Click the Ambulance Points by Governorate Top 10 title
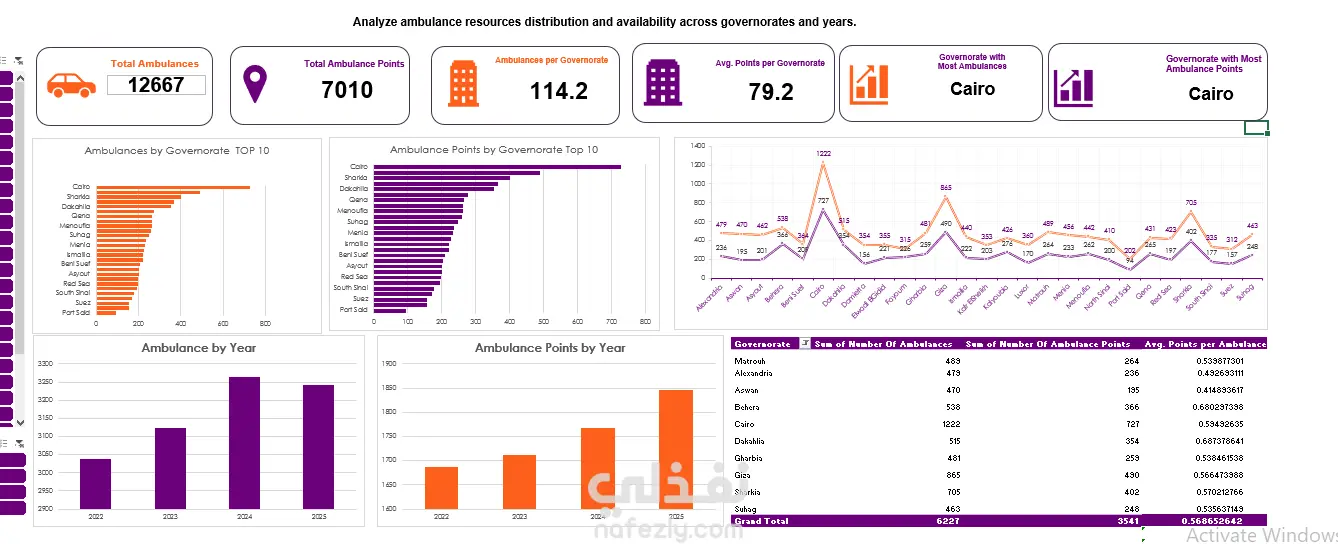Screen dimensions: 1338x544 tap(494, 150)
